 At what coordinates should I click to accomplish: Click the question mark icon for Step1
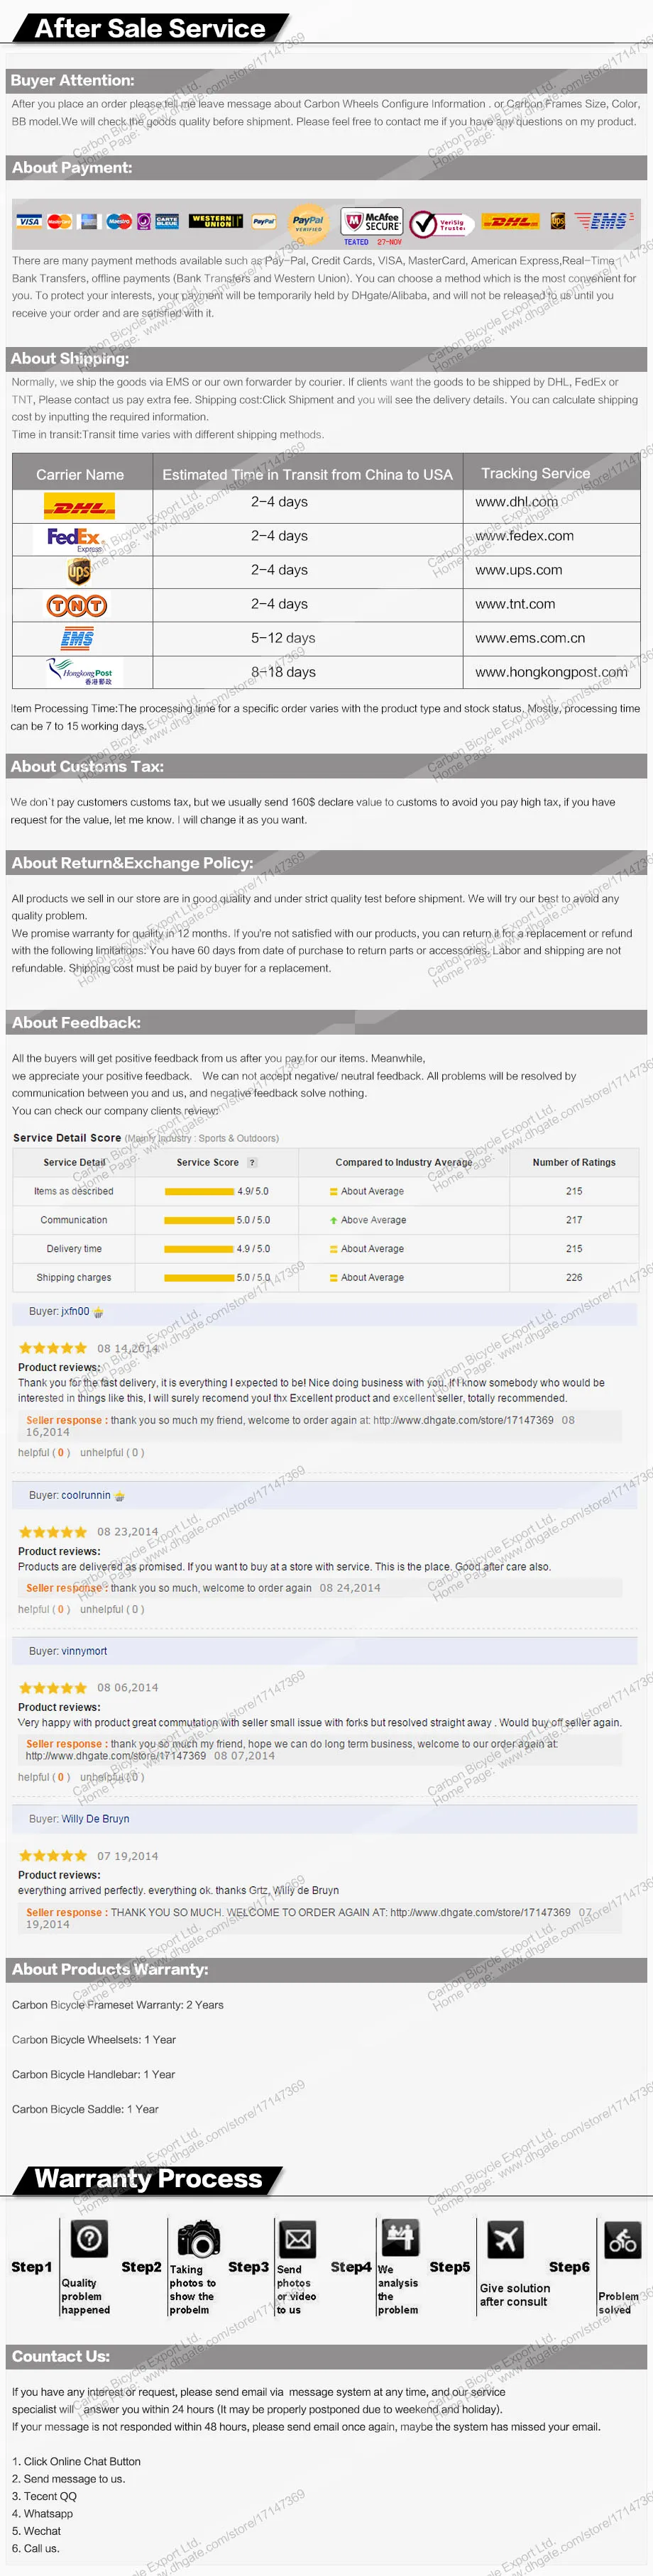coord(89,2238)
